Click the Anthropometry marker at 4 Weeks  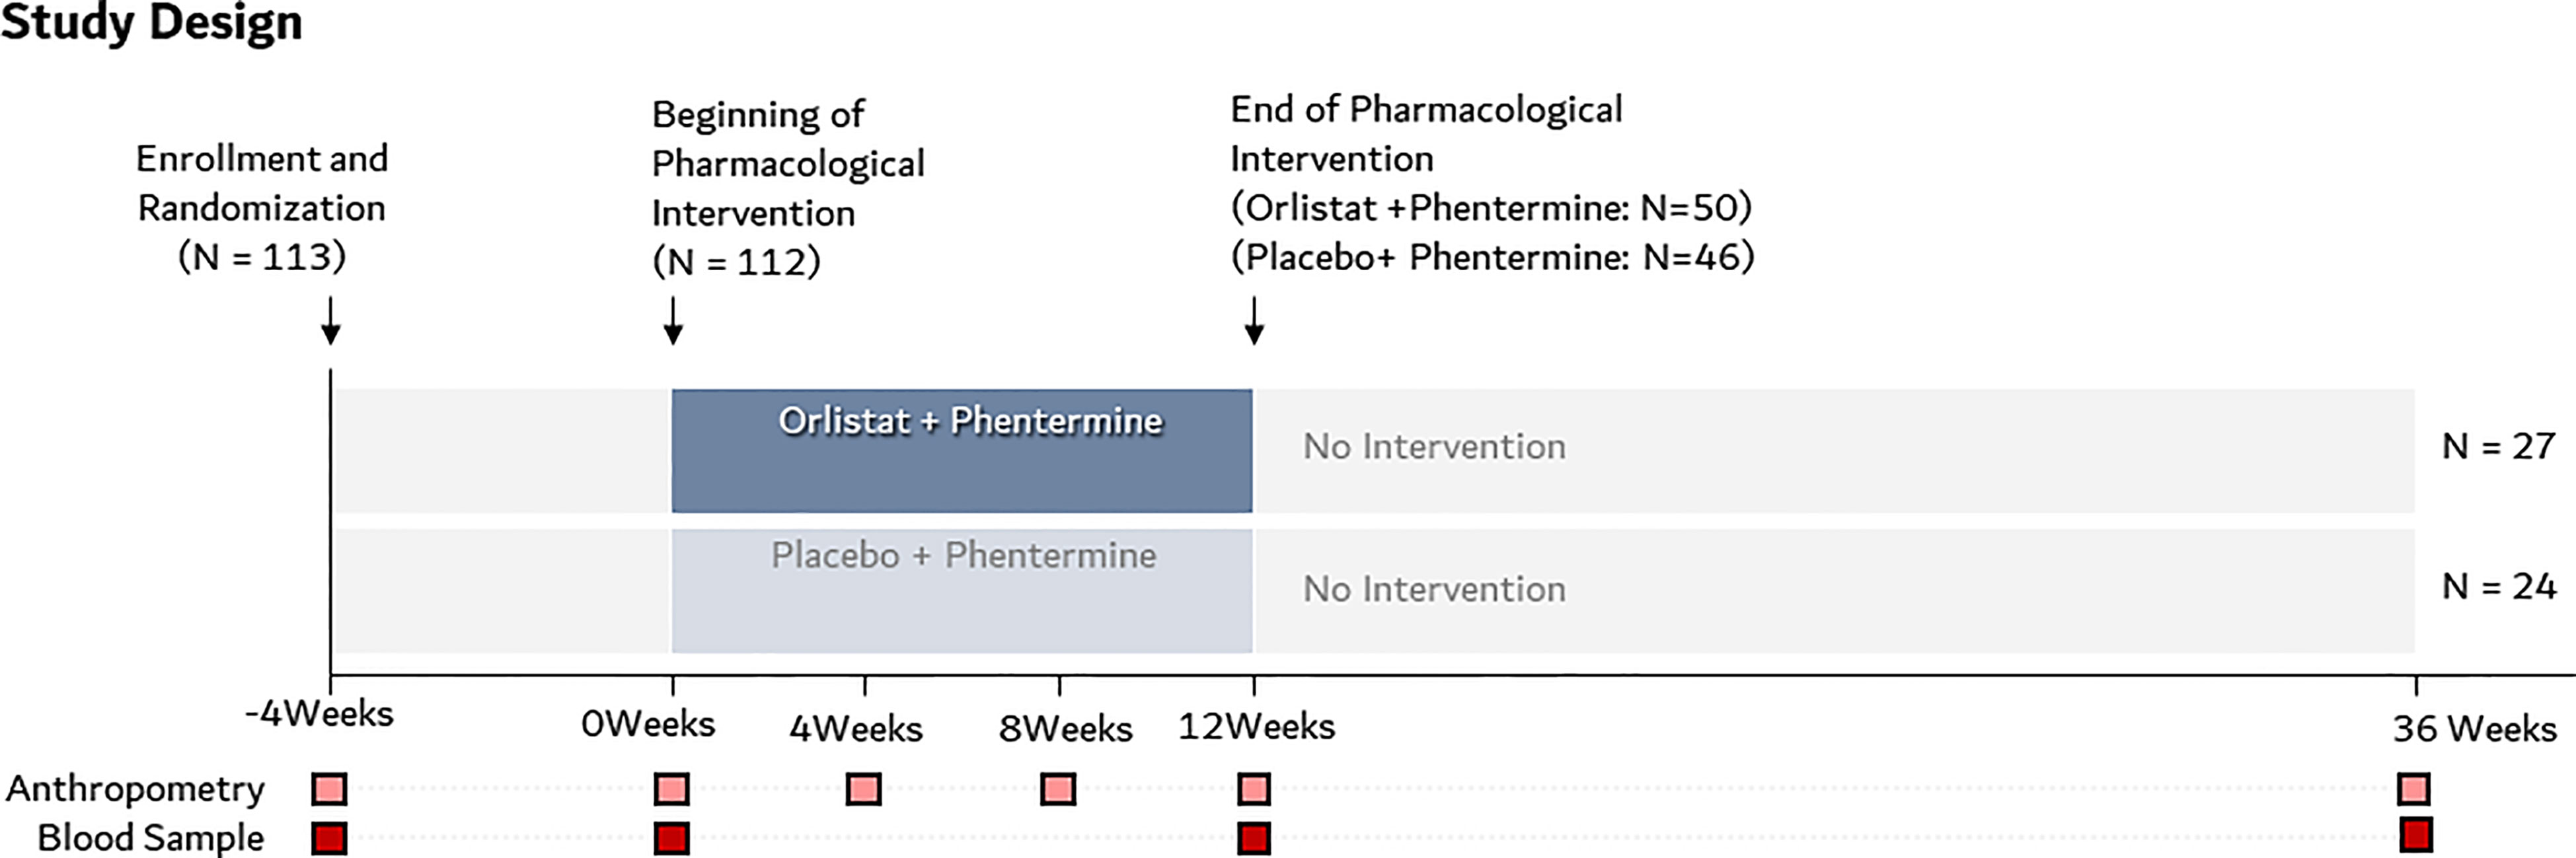(x=864, y=789)
